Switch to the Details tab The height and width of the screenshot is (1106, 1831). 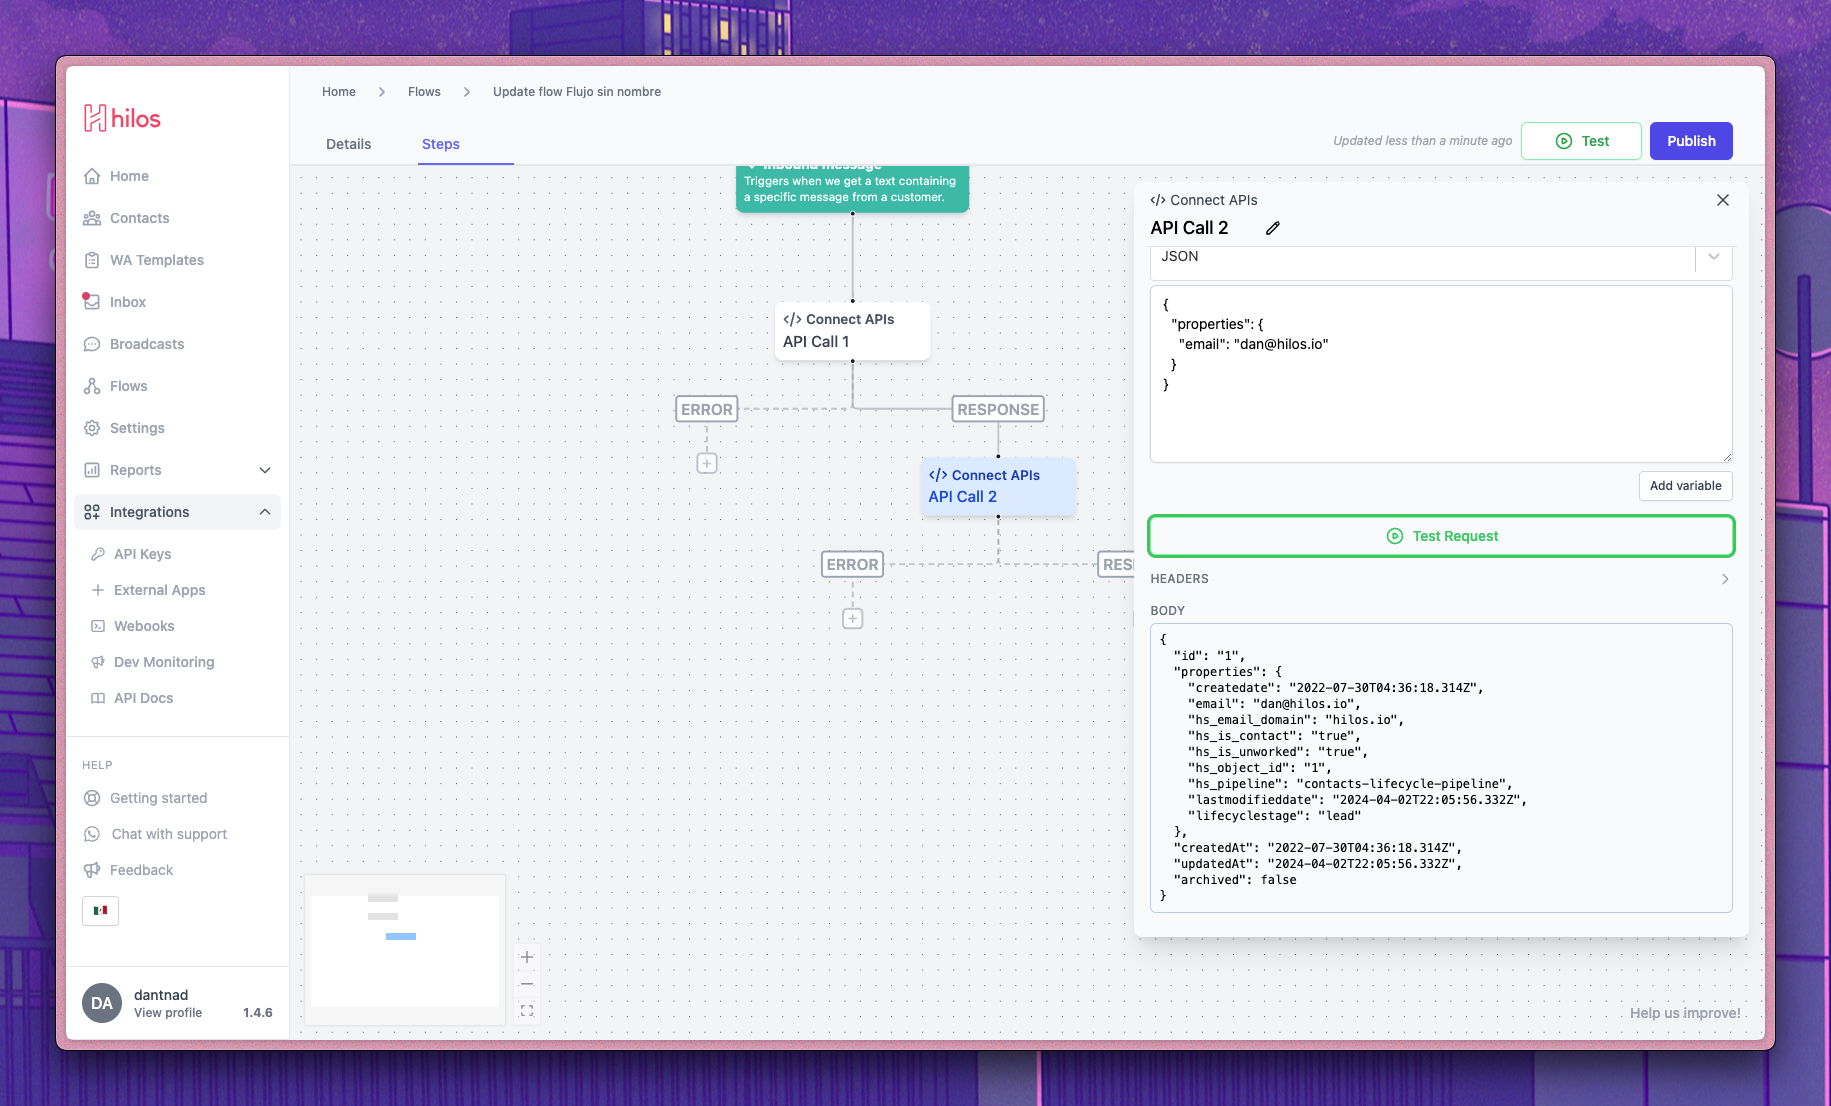(348, 144)
